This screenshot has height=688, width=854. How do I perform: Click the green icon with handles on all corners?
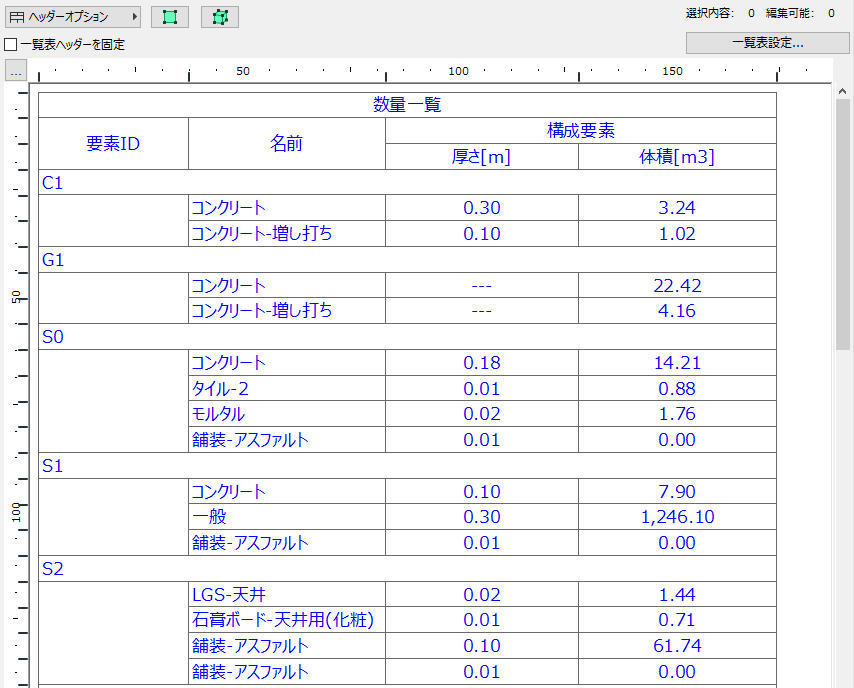click(x=219, y=16)
